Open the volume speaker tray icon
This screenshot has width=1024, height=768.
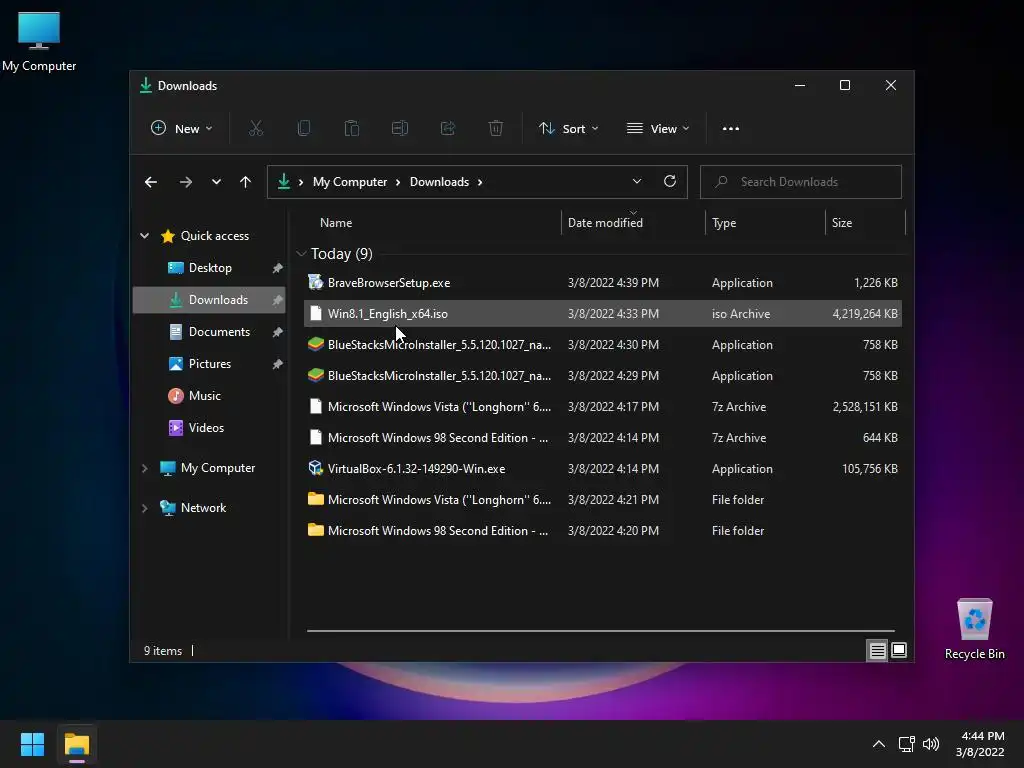coord(931,744)
